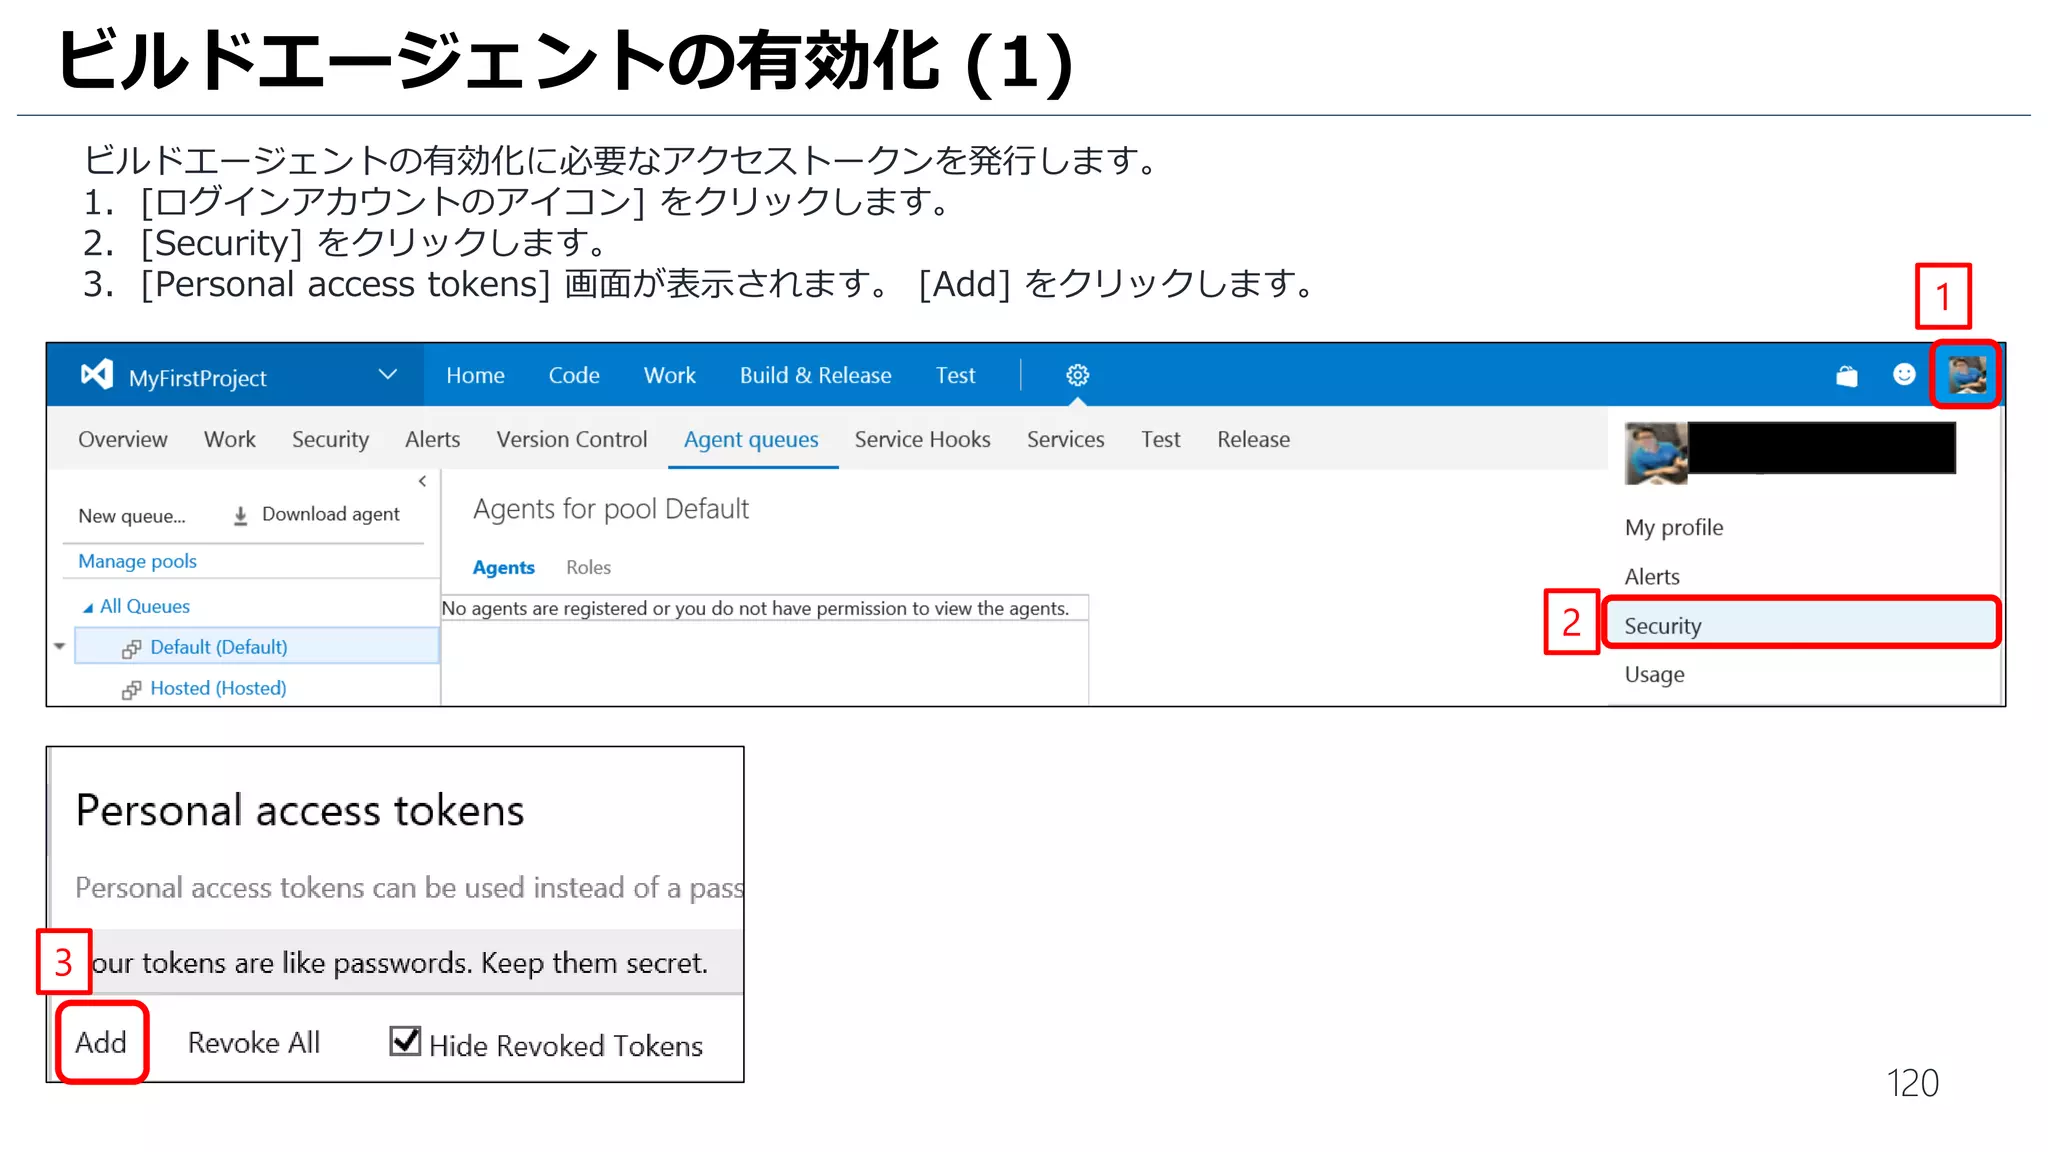Open the account avatar in top bar
Image resolution: width=2048 pixels, height=1152 pixels.
(1967, 375)
